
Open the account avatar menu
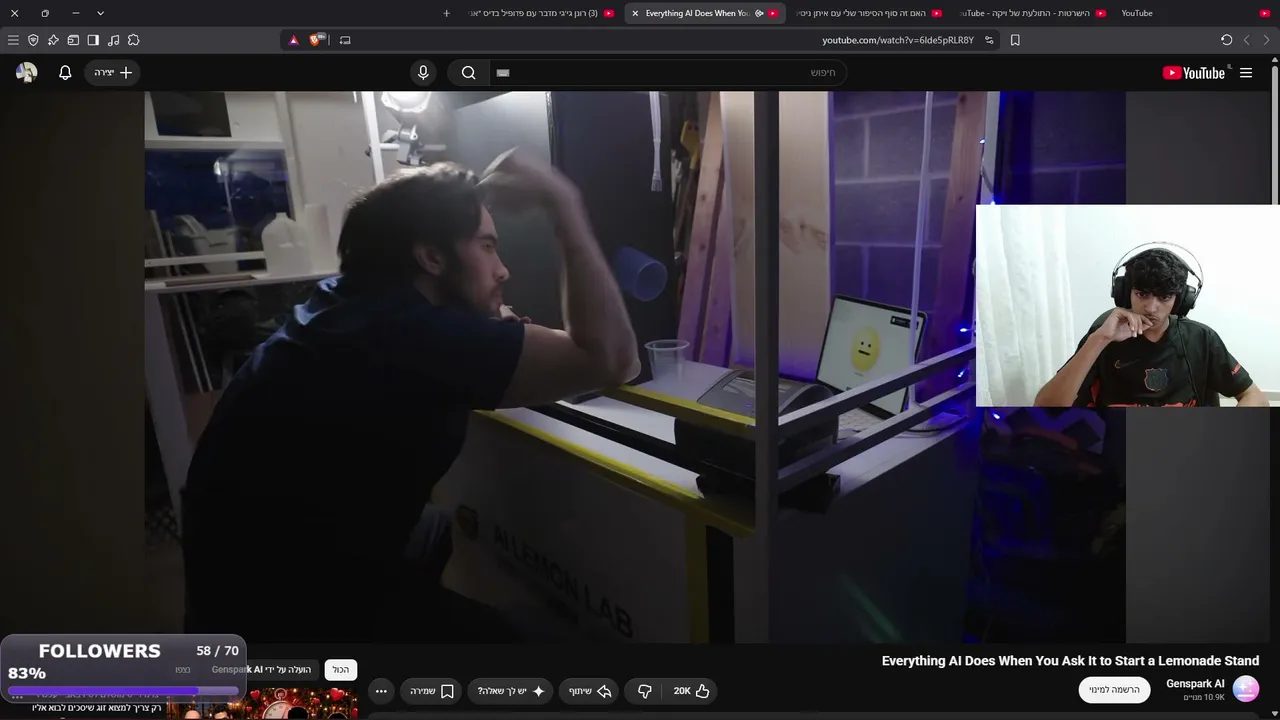pos(27,73)
